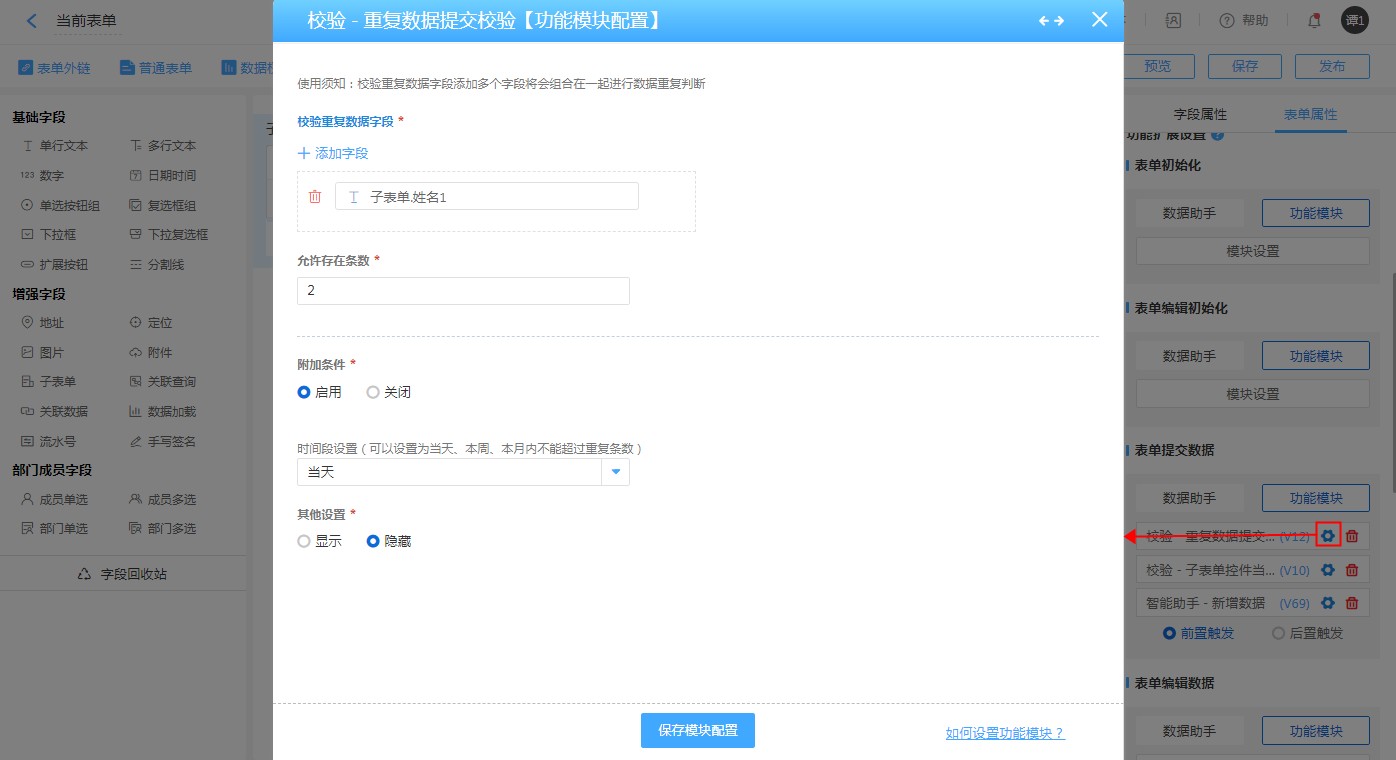
Task: Choose 显示 under 其他设置
Action: pos(304,541)
